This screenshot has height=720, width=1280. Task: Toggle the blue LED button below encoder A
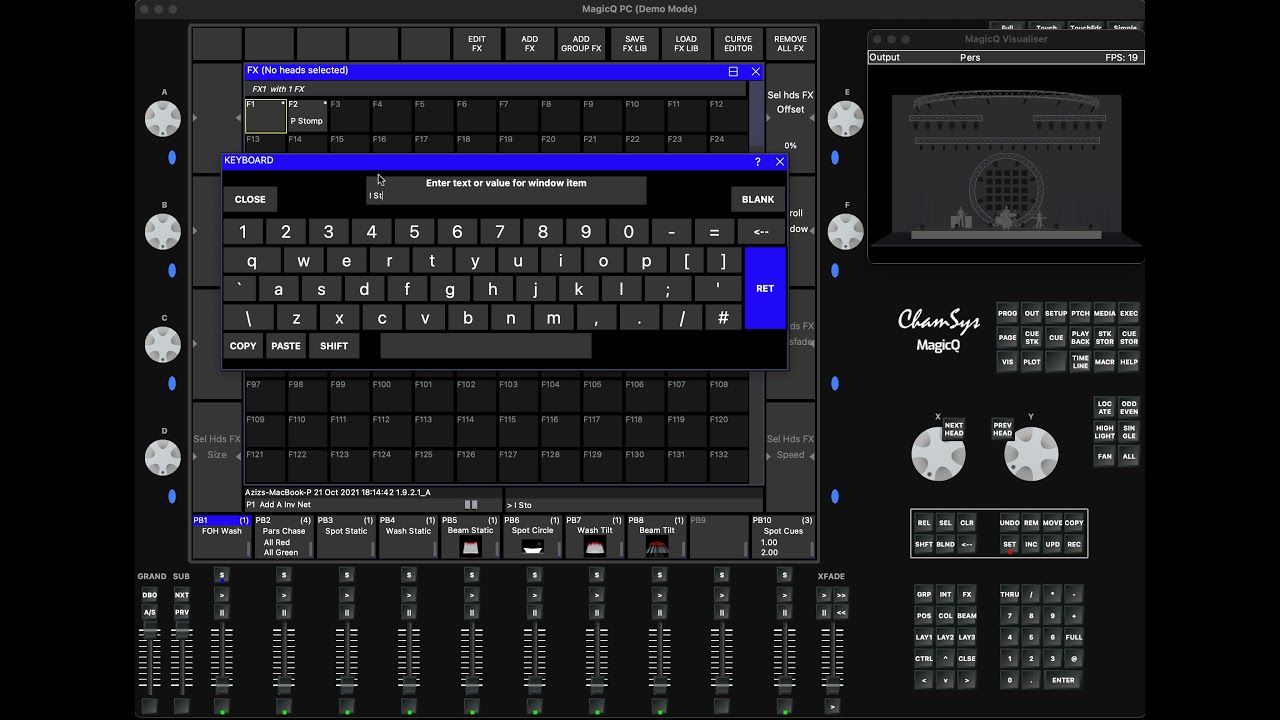(x=172, y=157)
